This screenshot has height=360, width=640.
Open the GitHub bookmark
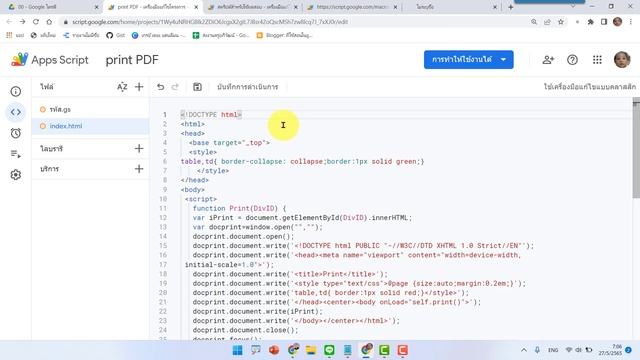pos(116,35)
